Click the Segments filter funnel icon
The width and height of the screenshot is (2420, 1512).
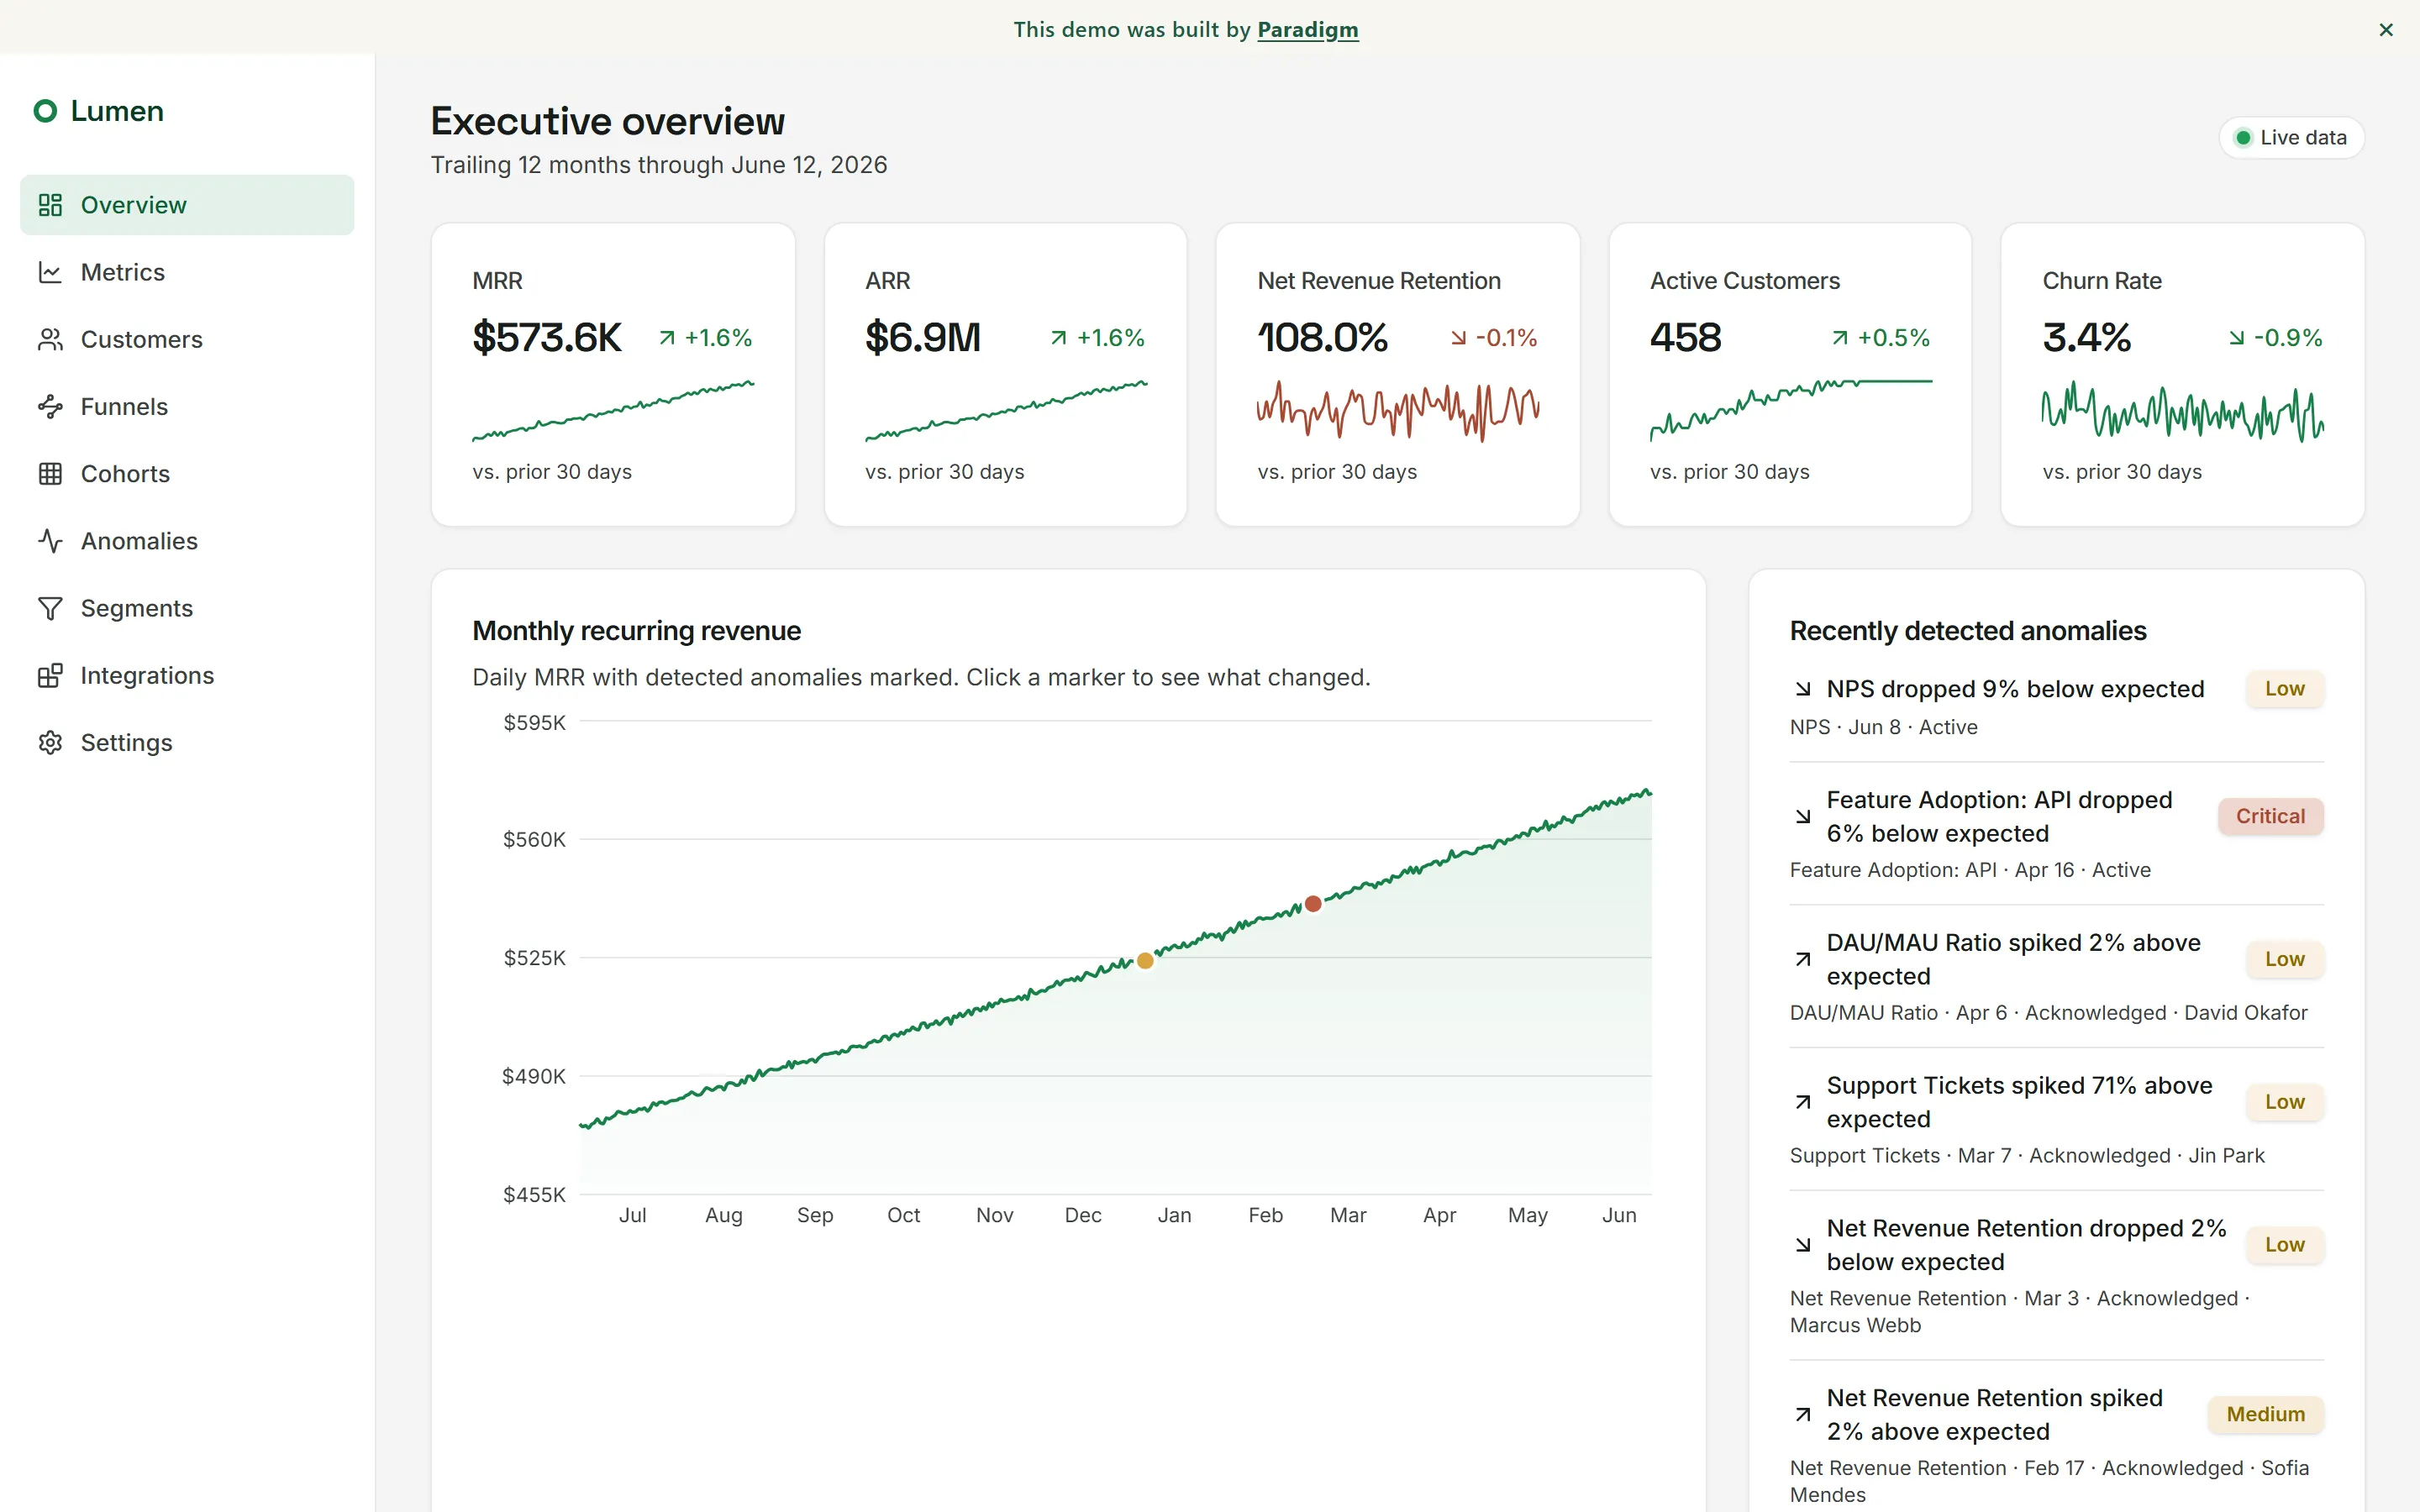(50, 608)
